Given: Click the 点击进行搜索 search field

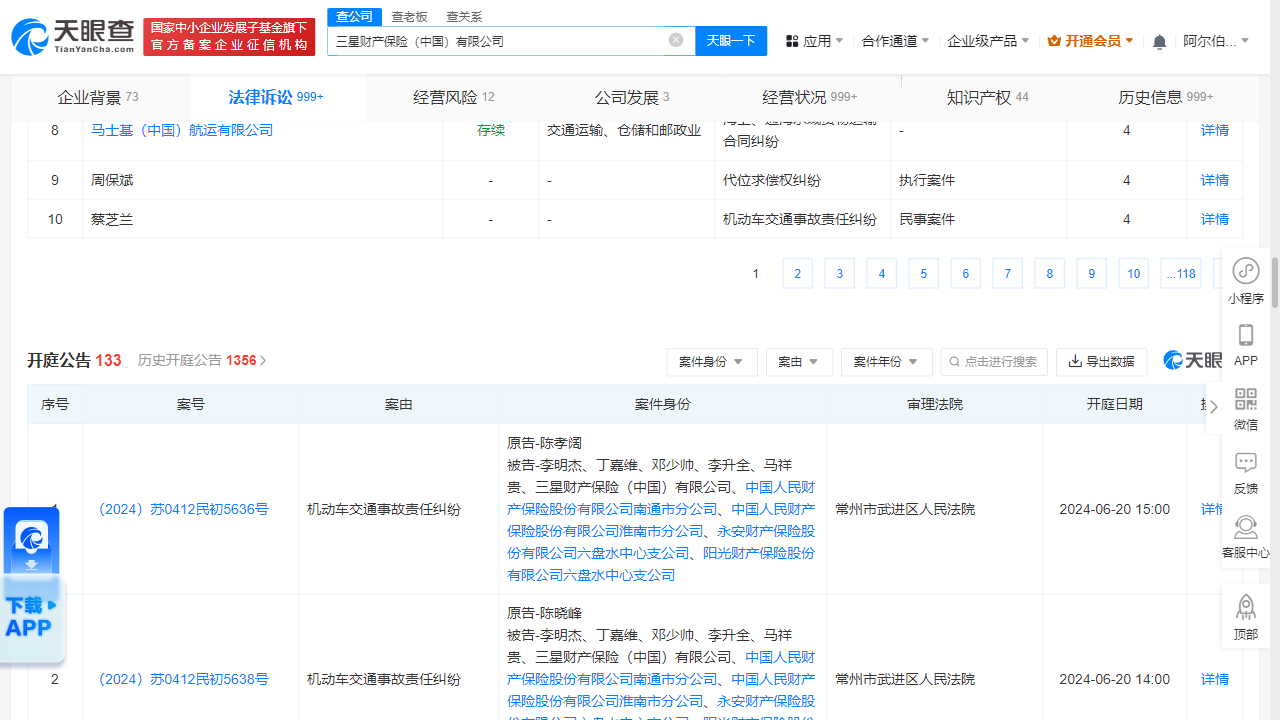Looking at the screenshot, I should click(x=994, y=362).
